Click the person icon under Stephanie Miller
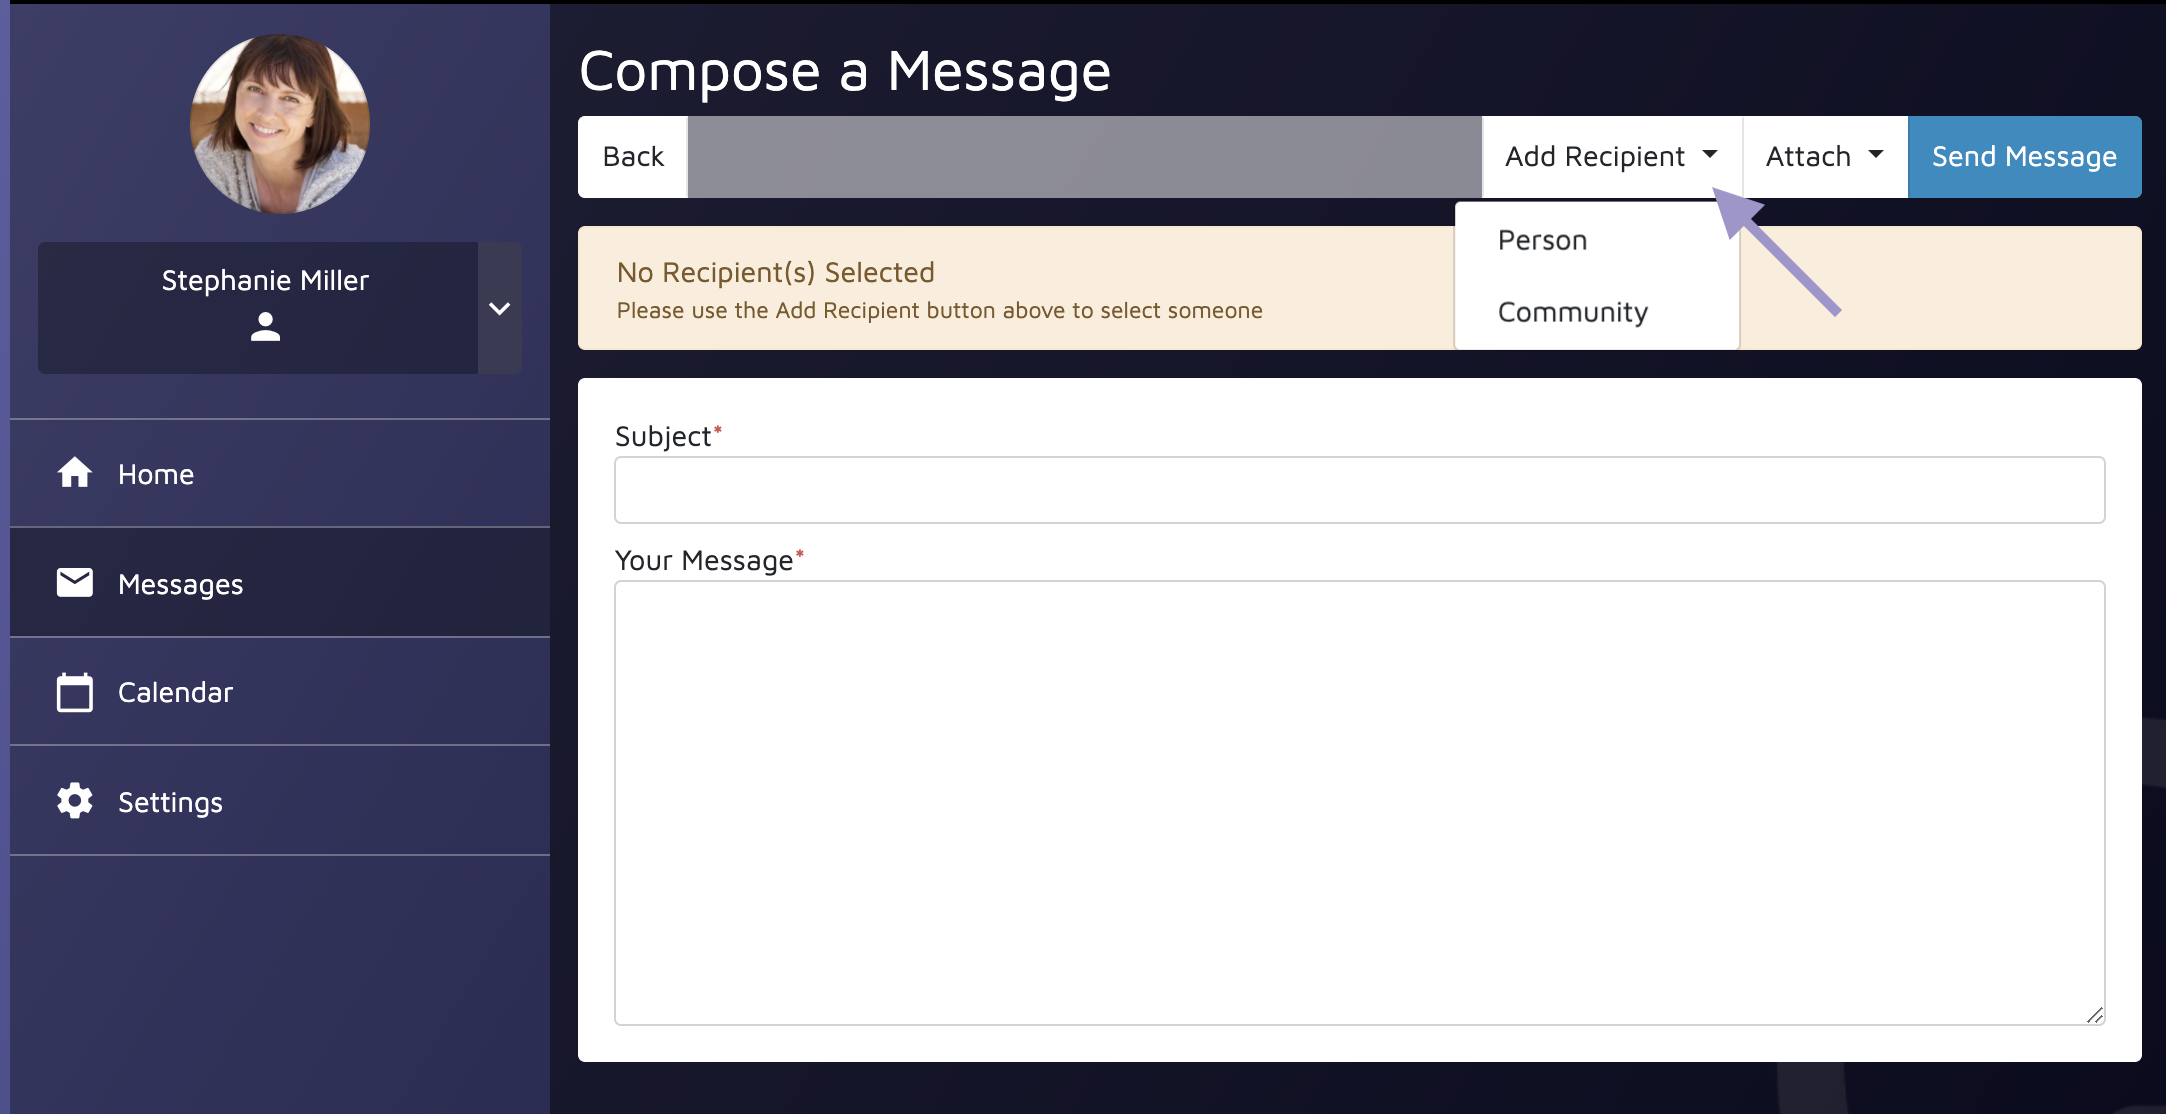The width and height of the screenshot is (2166, 1114). [265, 327]
